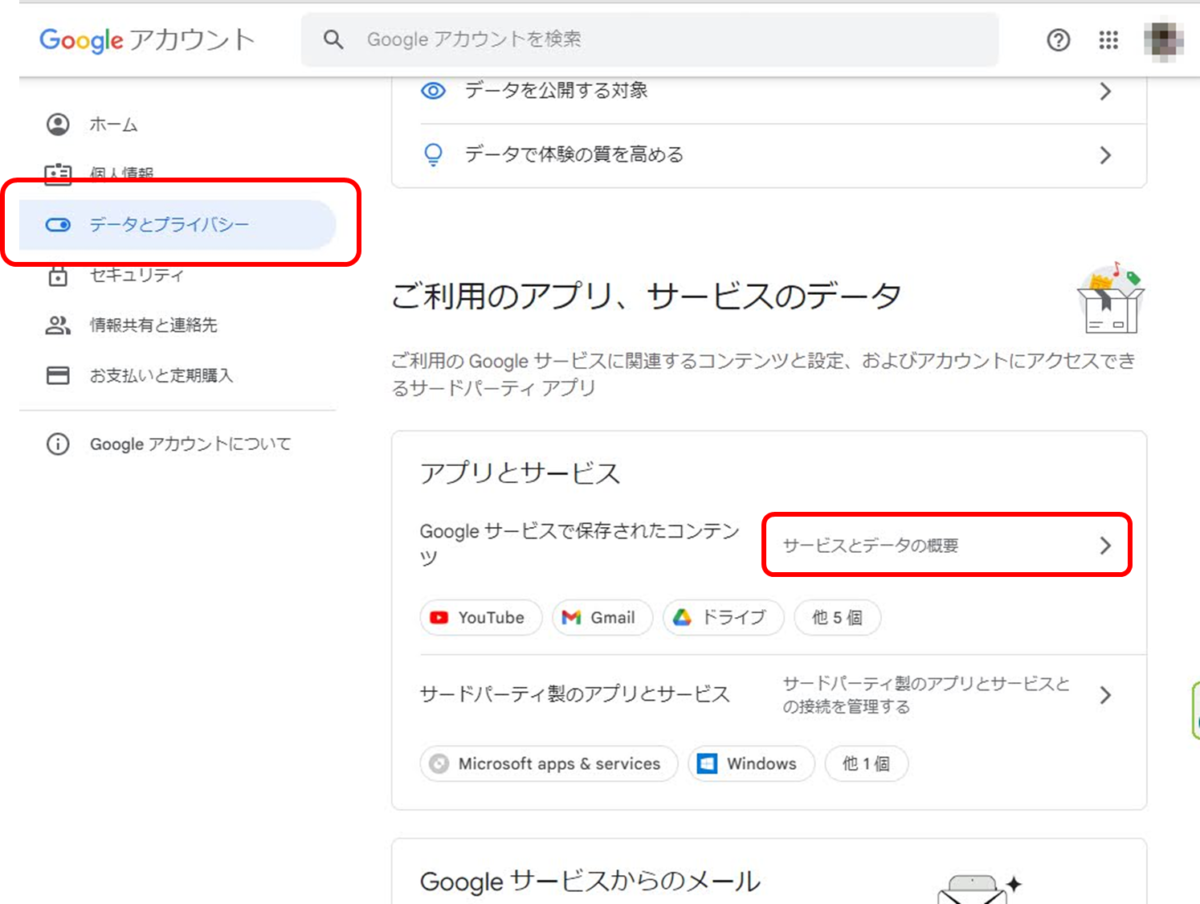Show the 他 5 個 services chip
The image size is (1200, 904).
click(837, 618)
